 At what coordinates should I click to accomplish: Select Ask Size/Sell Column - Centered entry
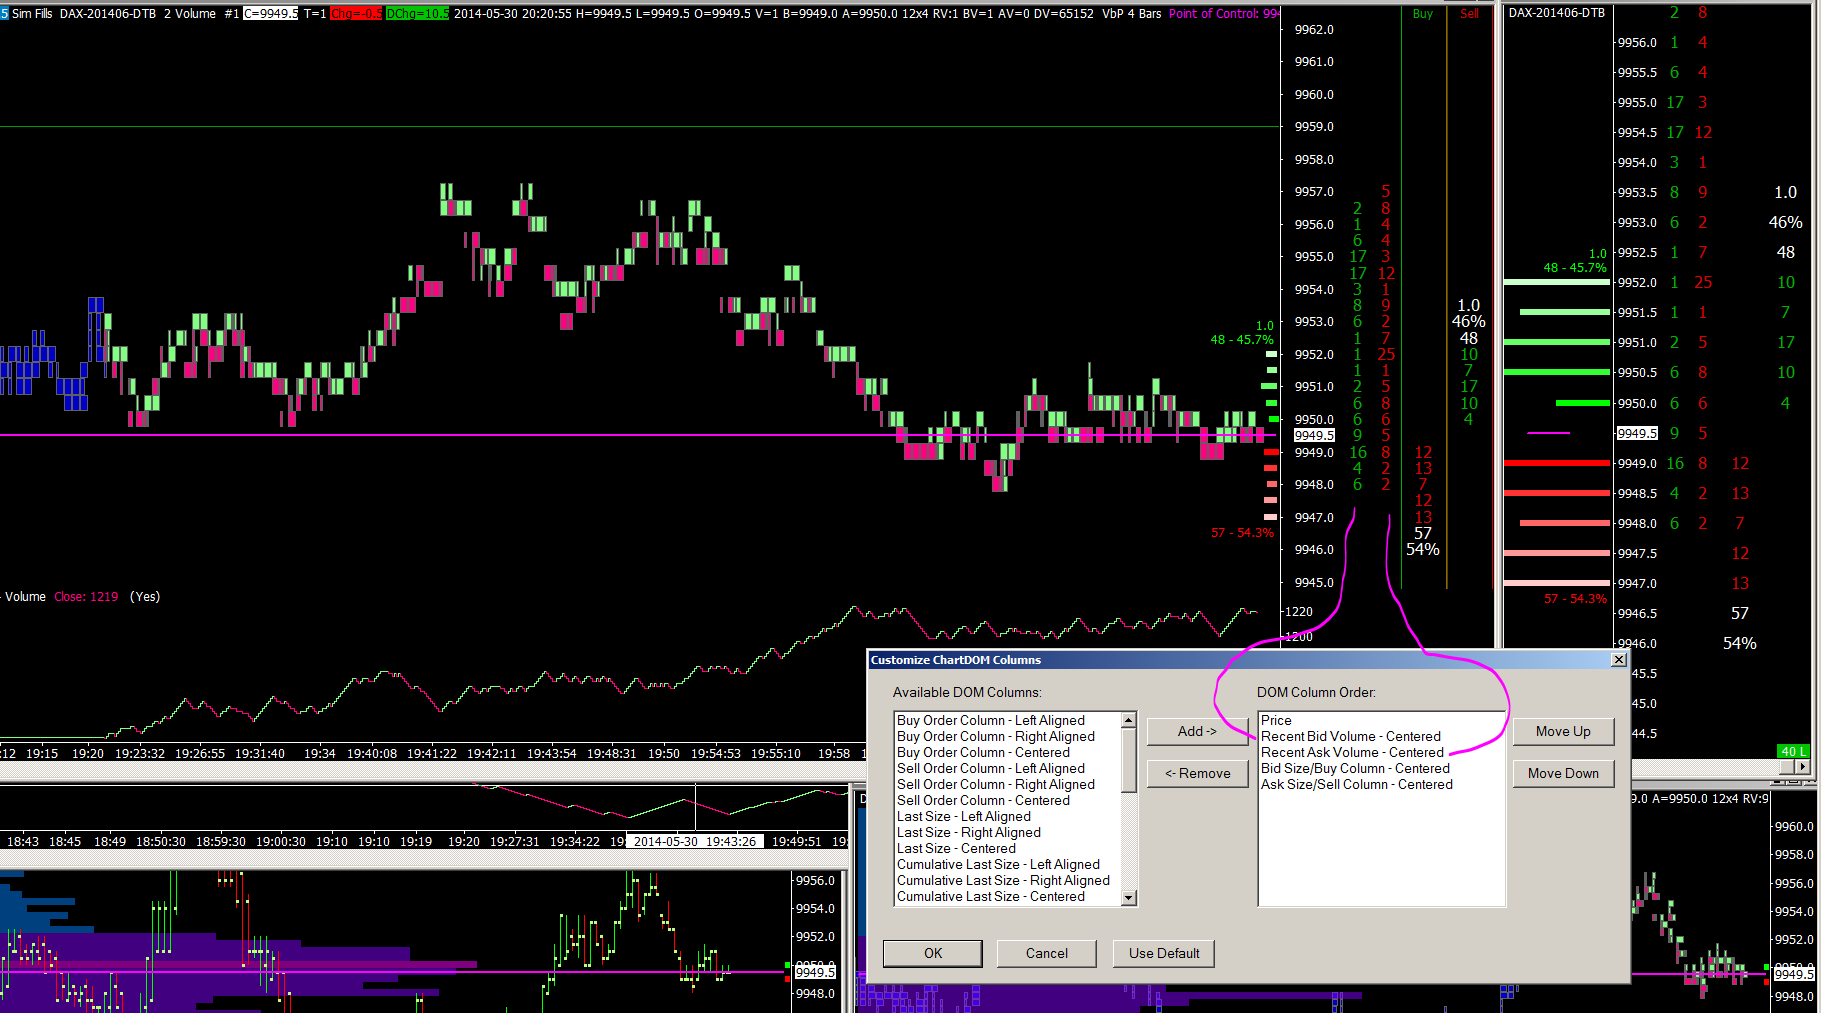click(1356, 785)
